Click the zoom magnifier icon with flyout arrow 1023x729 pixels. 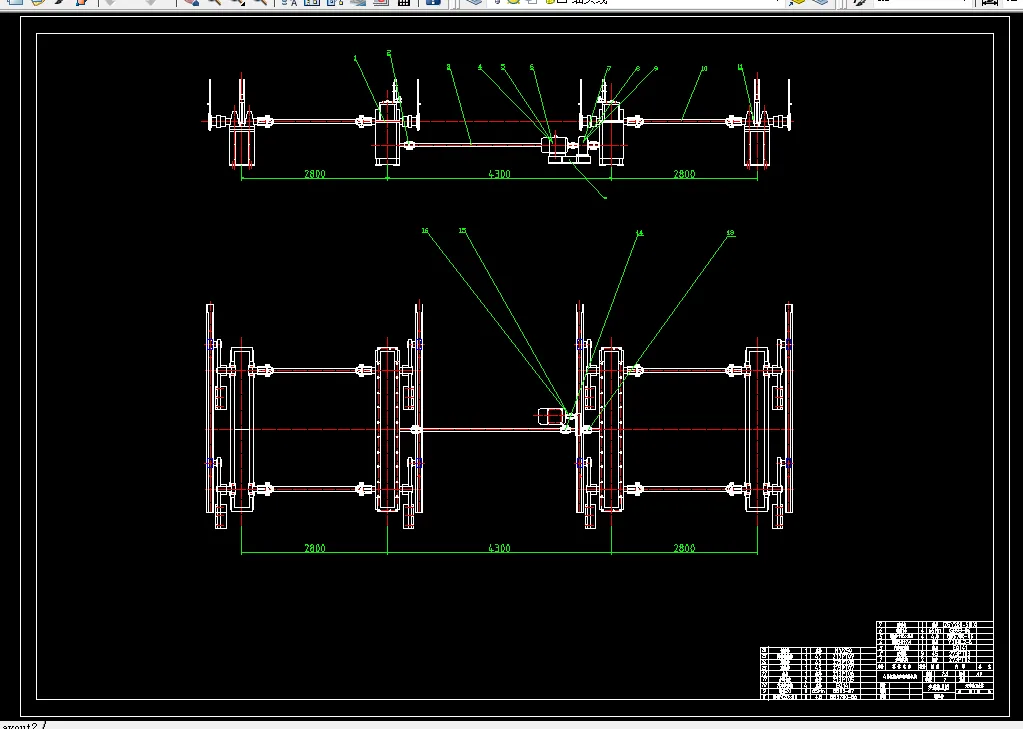point(237,2)
